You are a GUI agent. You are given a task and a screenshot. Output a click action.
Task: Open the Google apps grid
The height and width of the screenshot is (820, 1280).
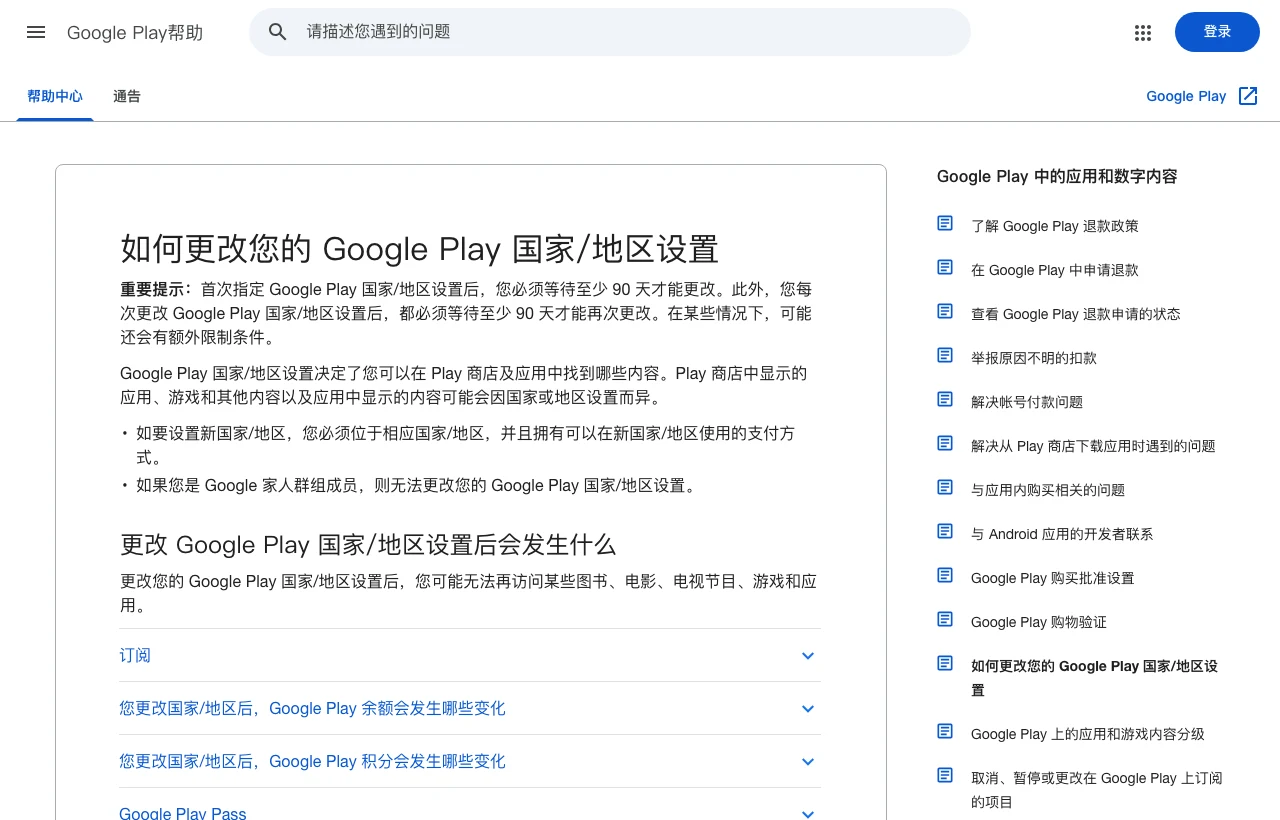1143,32
